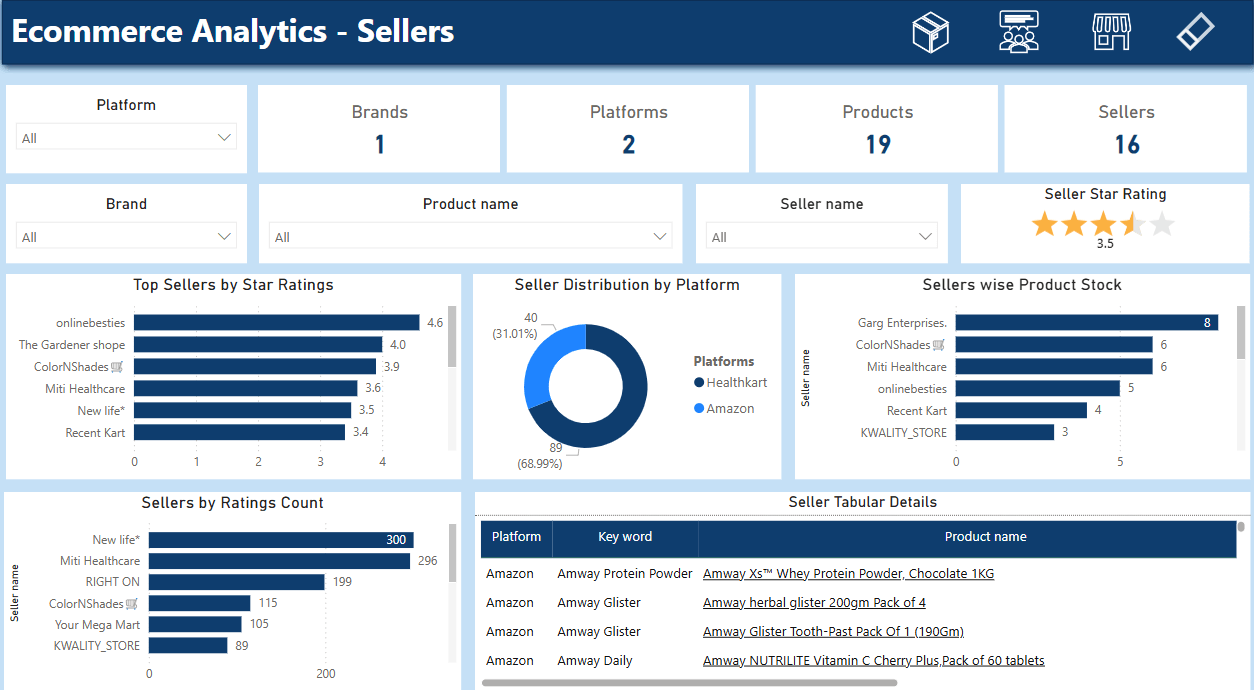This screenshot has height=690, width=1254.
Task: Click the products box icon in the header
Action: [x=930, y=31]
